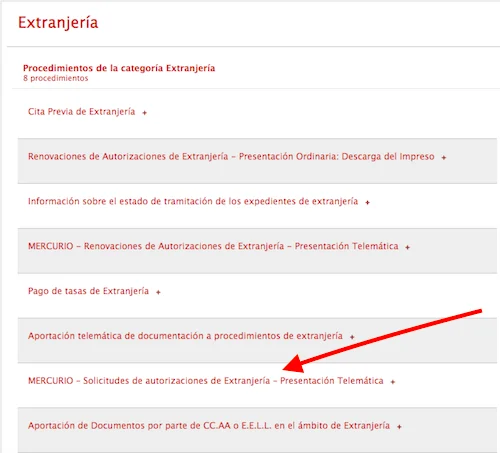Screen dimensions: 500x453
Task: Click the Extranjería page title
Action: pos(58,23)
